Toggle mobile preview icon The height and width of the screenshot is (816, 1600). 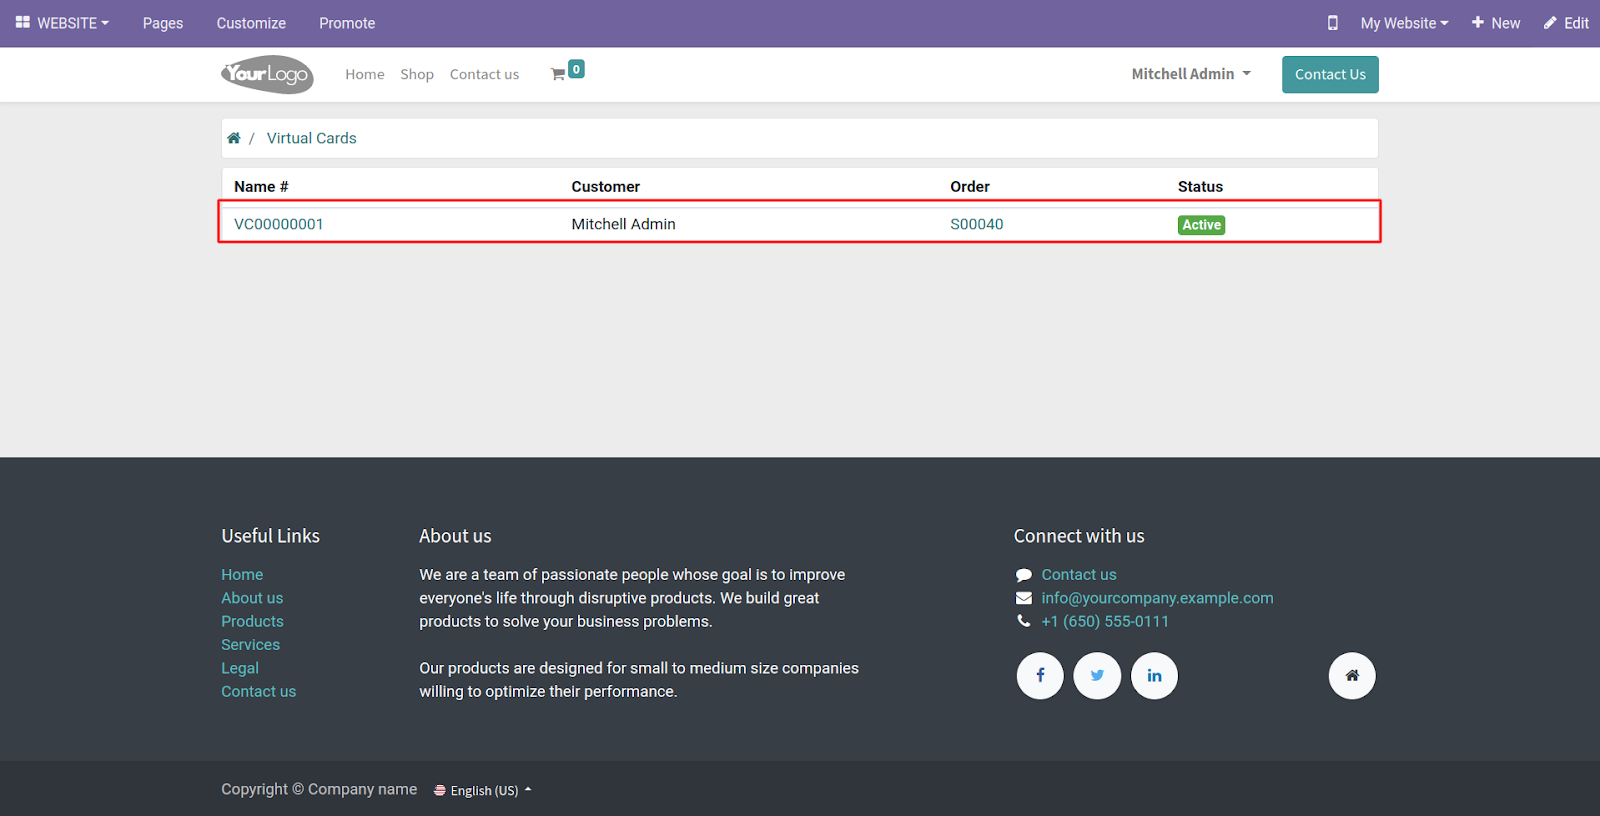[x=1332, y=23]
